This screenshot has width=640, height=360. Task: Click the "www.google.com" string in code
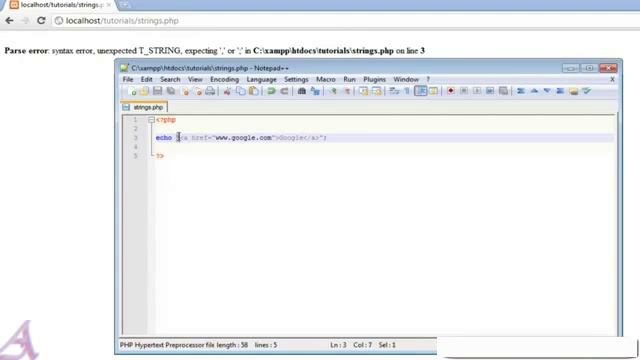click(x=242, y=138)
